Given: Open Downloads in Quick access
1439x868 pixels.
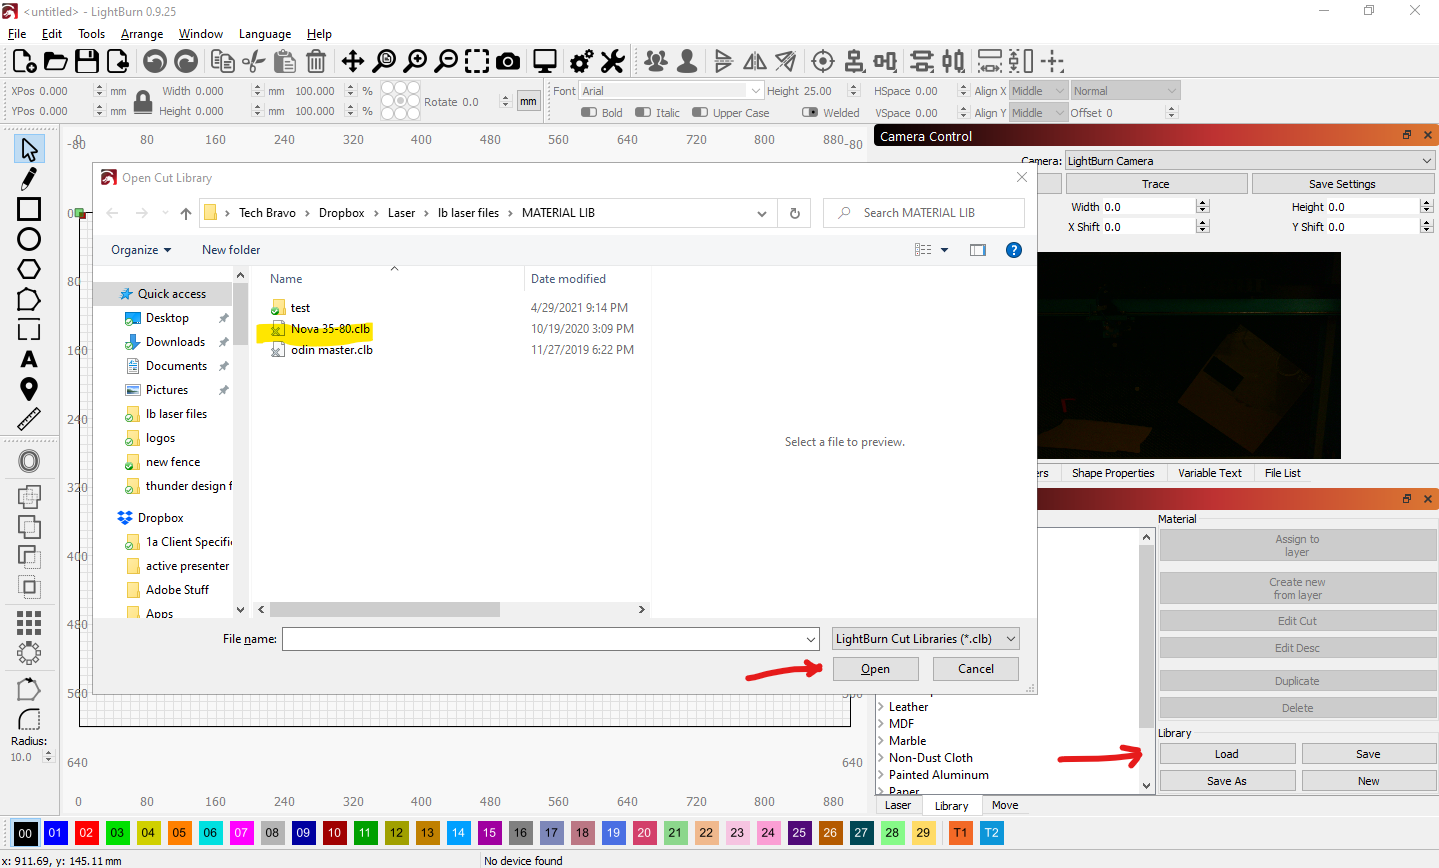Looking at the screenshot, I should click(x=175, y=342).
